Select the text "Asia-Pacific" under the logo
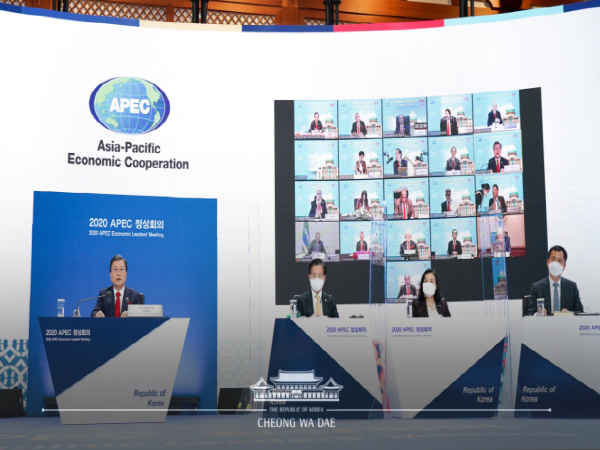Image resolution: width=600 pixels, height=450 pixels. point(129,147)
